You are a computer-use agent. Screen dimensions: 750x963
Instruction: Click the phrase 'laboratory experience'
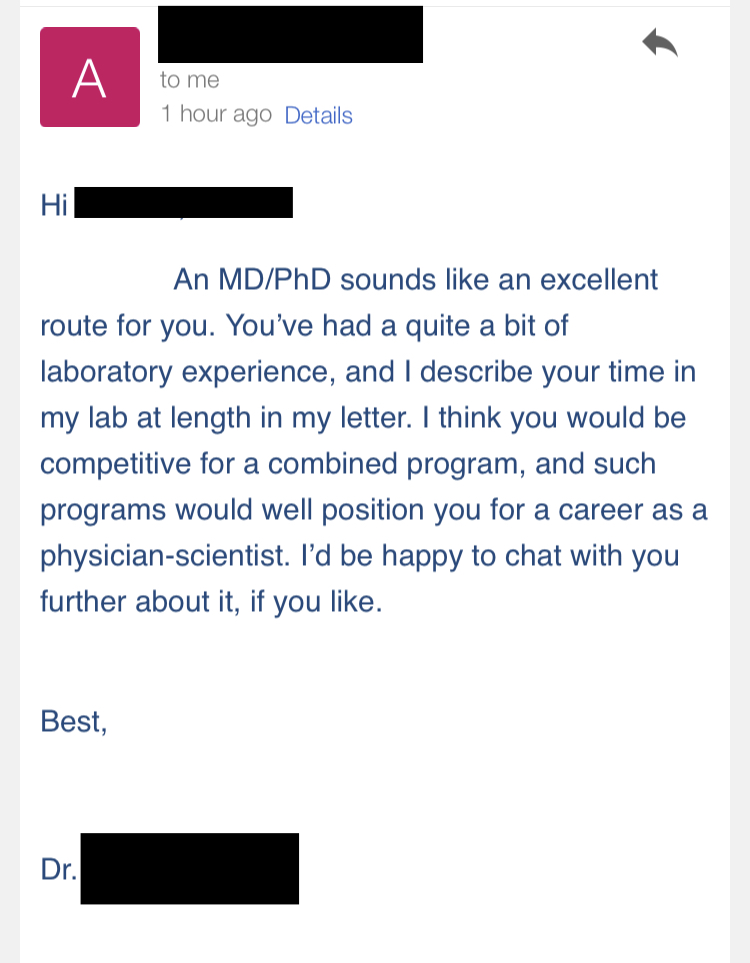[x=188, y=373]
